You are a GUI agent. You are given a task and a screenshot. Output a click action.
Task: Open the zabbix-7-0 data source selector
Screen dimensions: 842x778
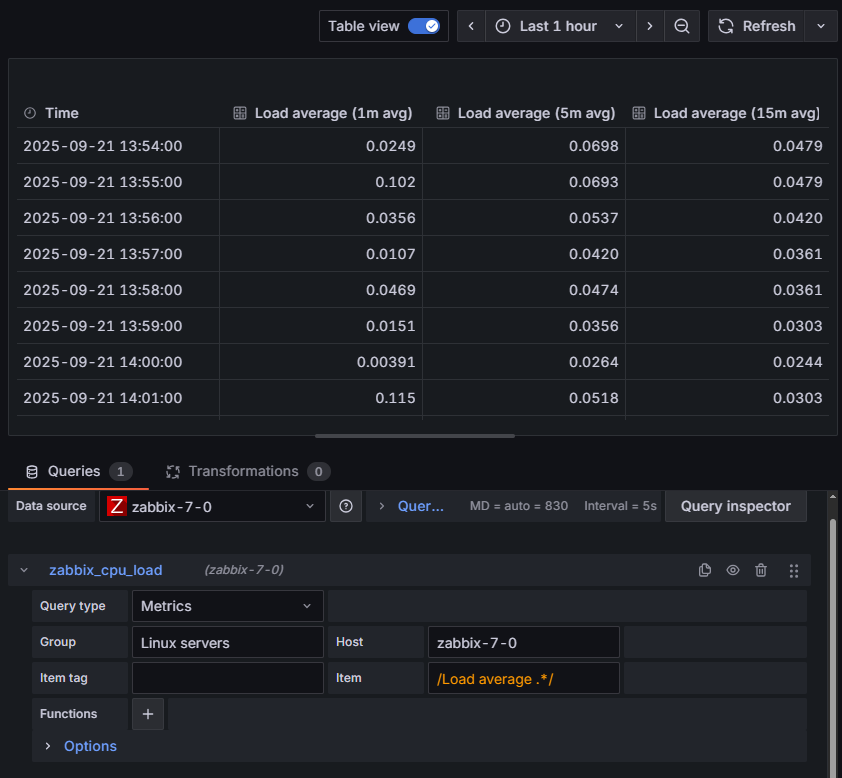click(212, 506)
